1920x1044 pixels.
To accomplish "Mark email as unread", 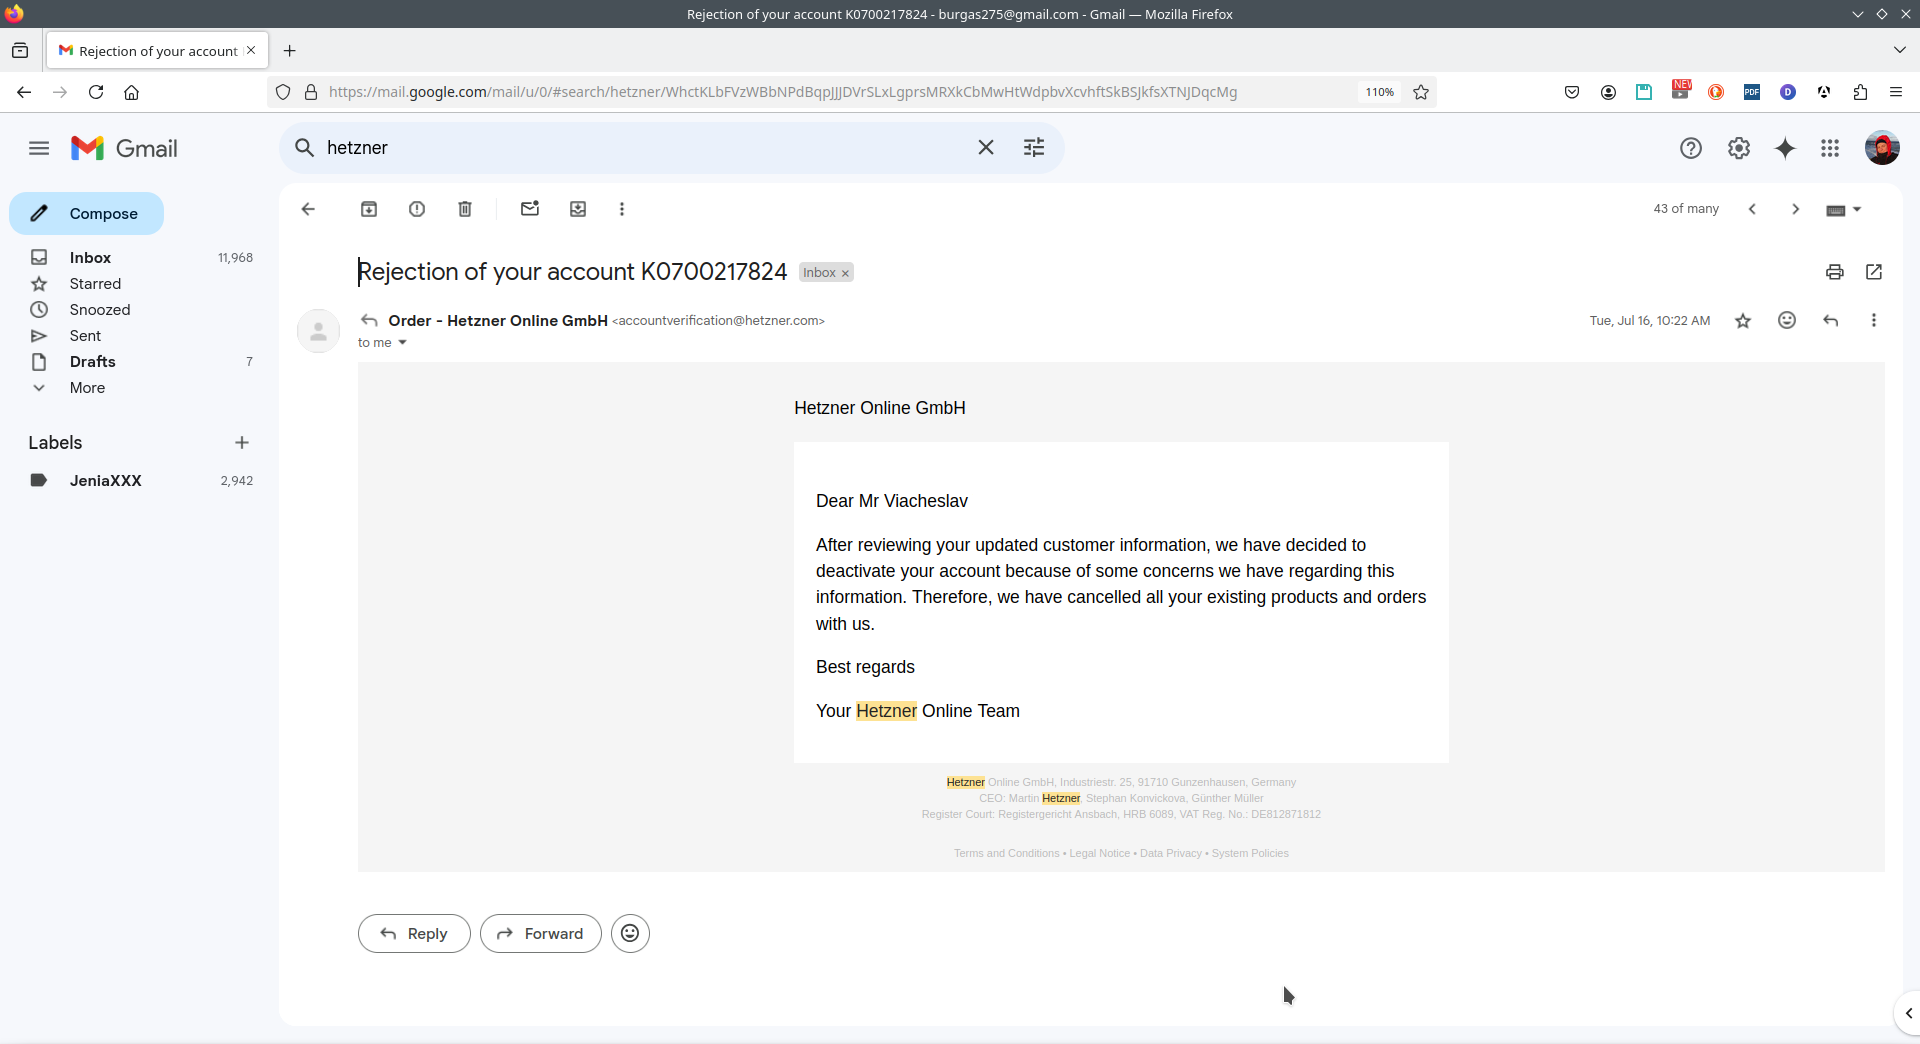I will [530, 209].
